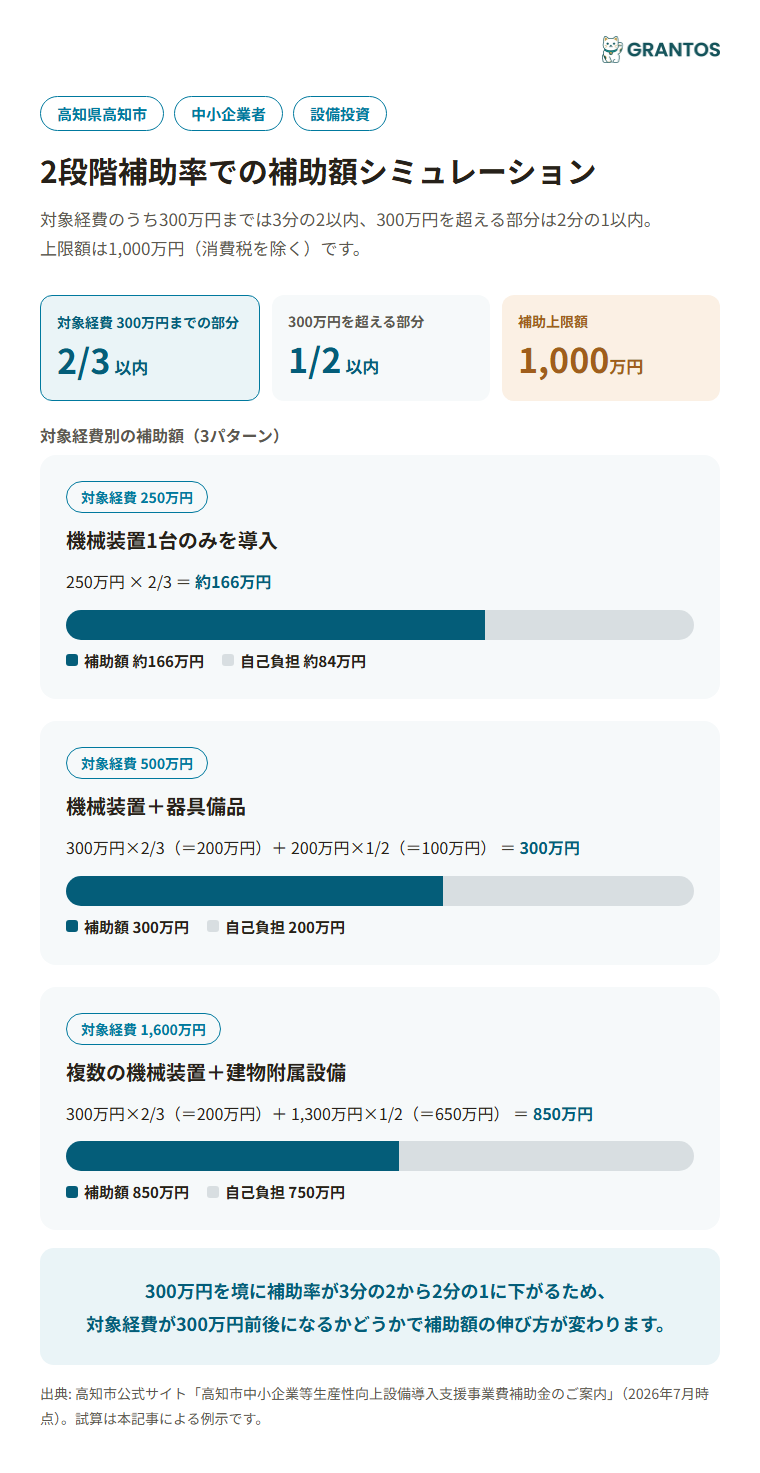Click the GRANTOS cat logo icon

(x=611, y=49)
